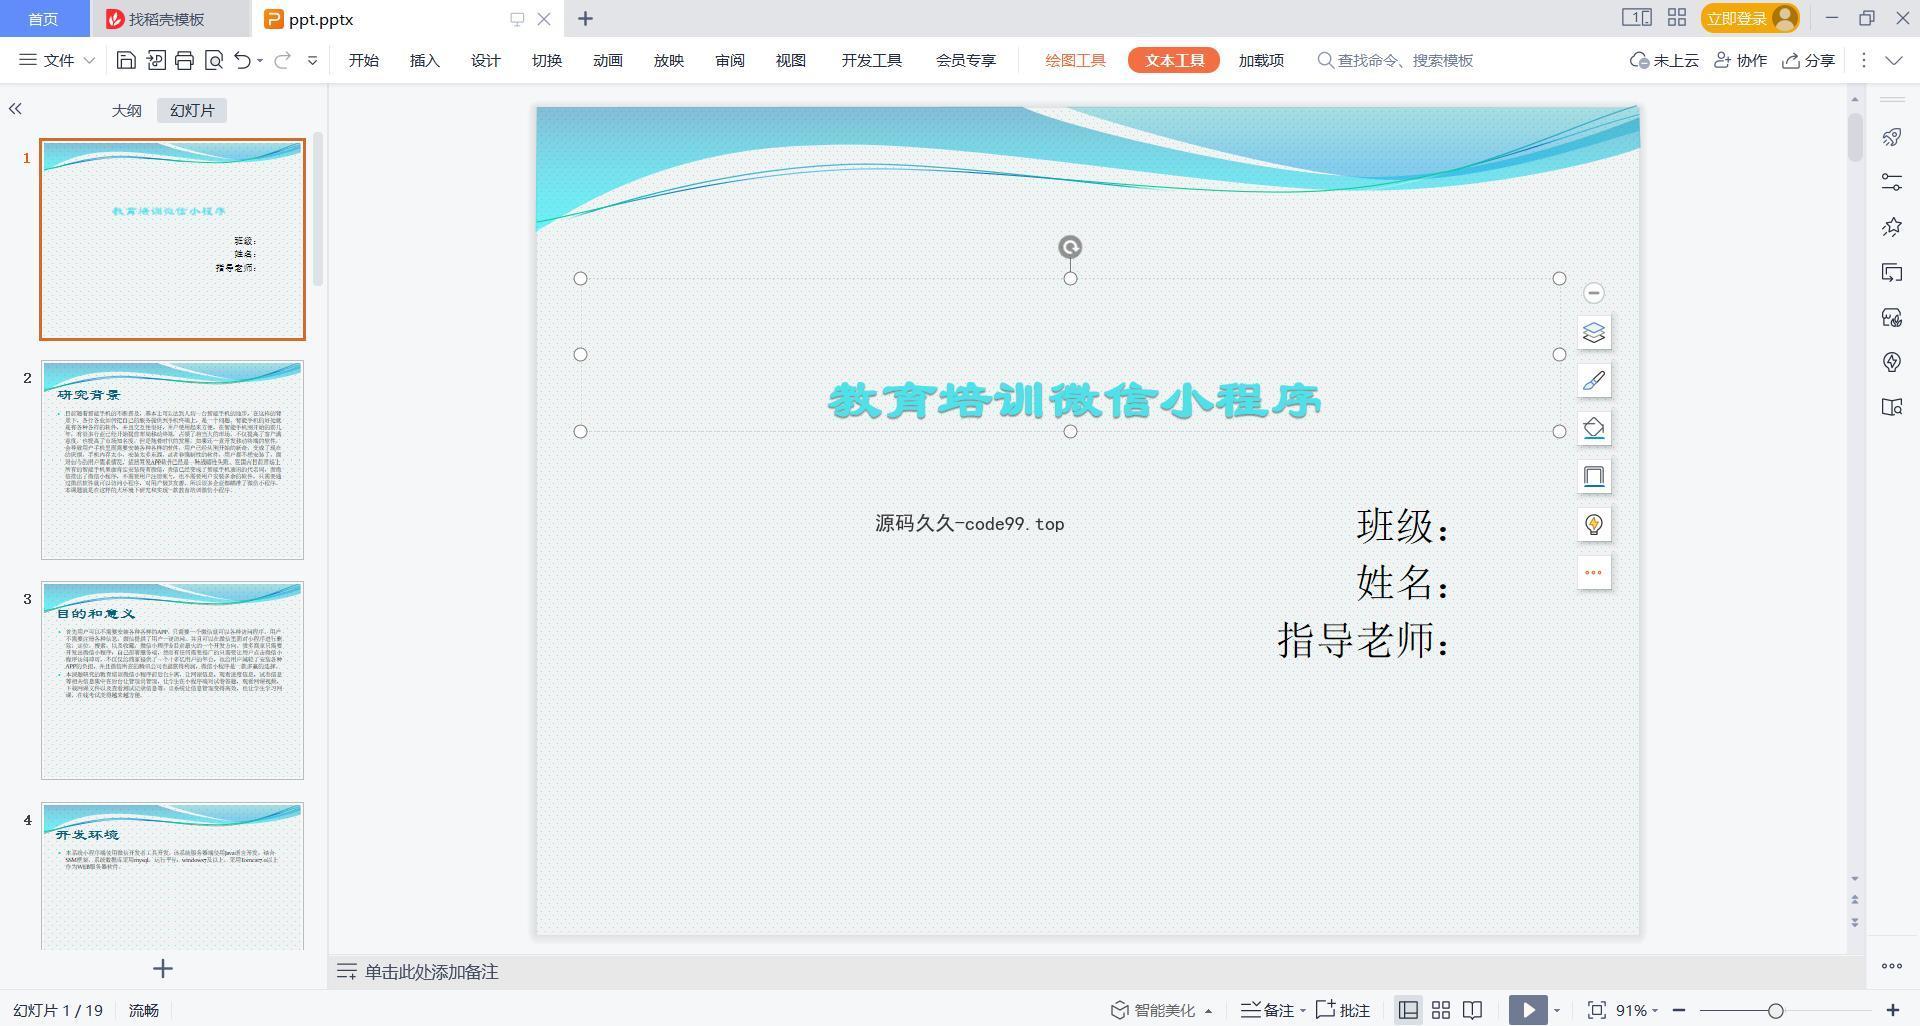Open the lightning quick-tools sidebar icon
Image resolution: width=1920 pixels, height=1026 pixels.
(1891, 362)
